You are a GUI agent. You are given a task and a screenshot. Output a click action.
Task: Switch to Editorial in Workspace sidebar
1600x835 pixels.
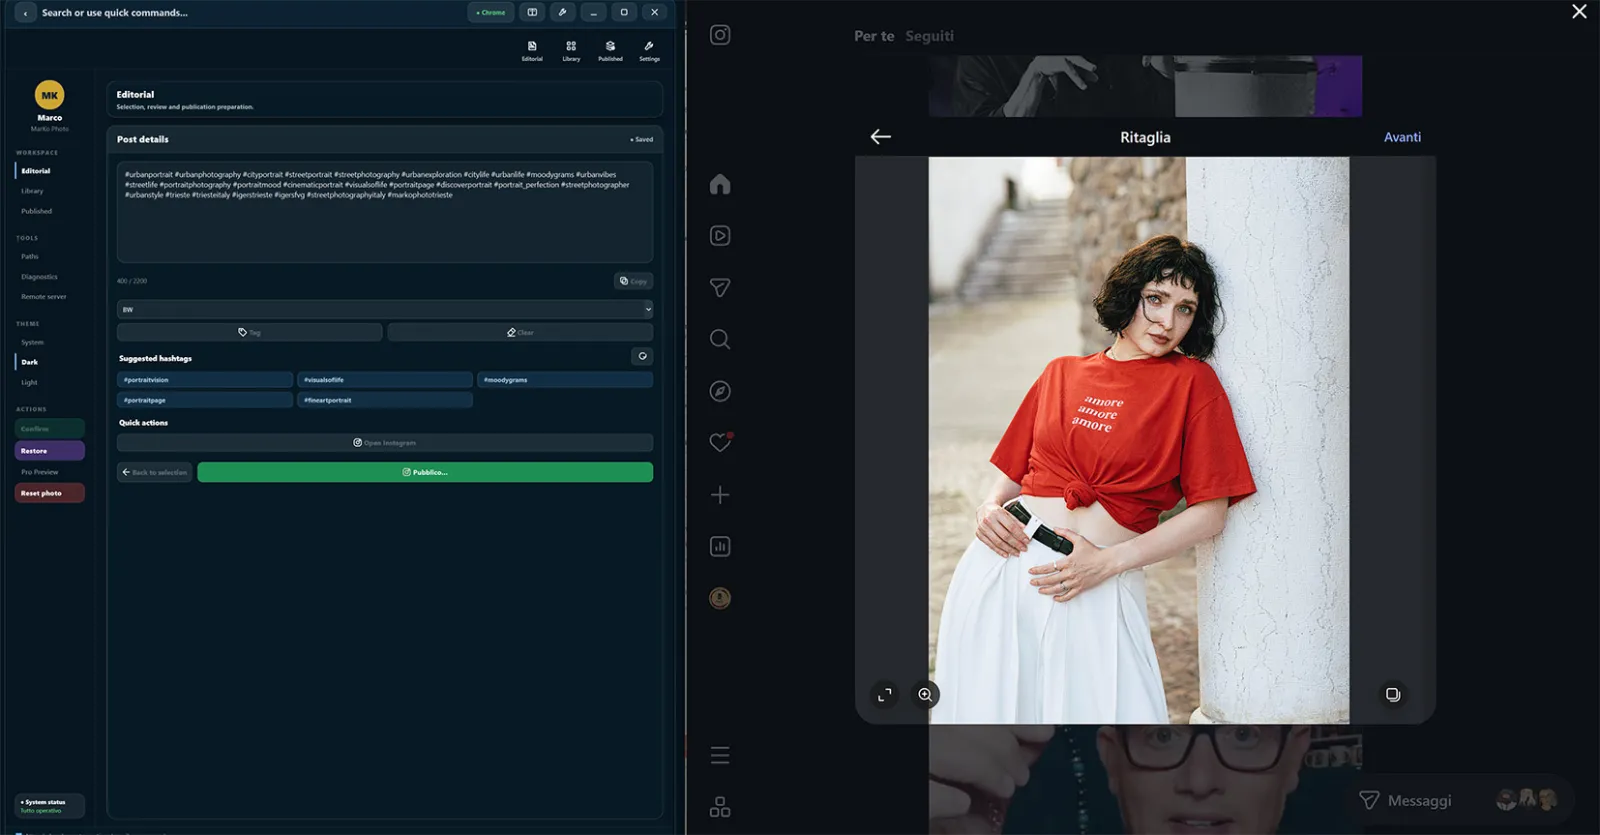(36, 171)
